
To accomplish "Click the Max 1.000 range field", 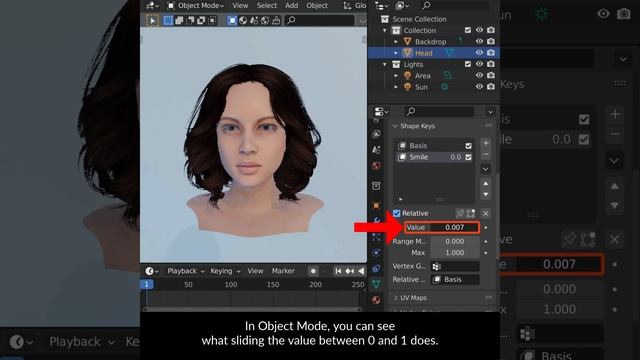I will (455, 253).
